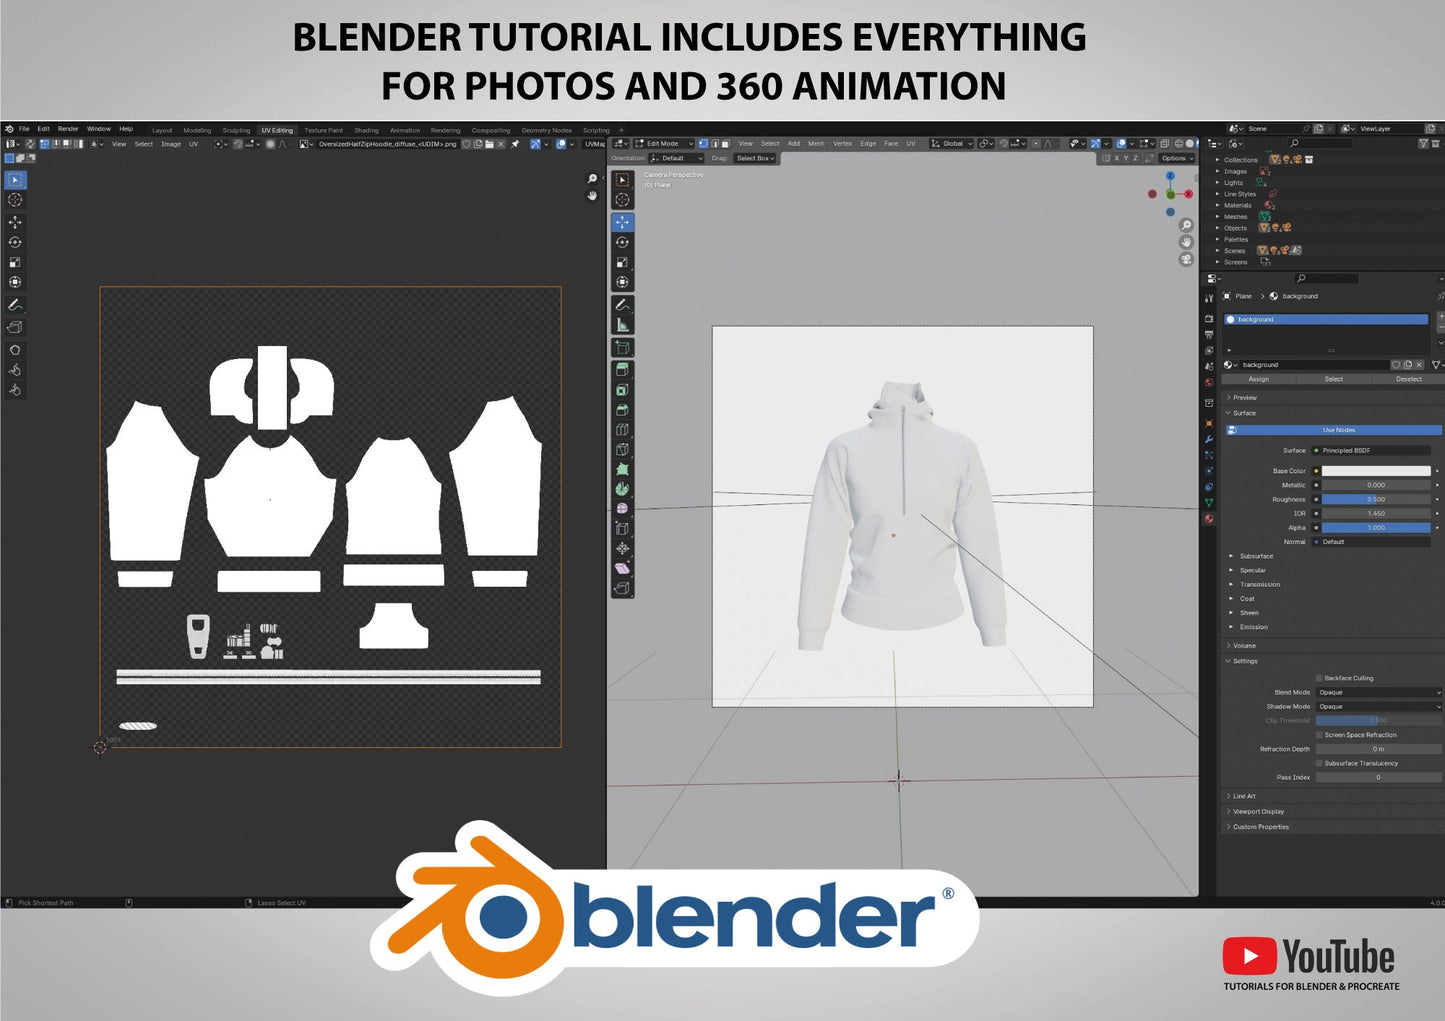Select the Spin tool
Screen dimensions: 1445x1021
click(622, 489)
